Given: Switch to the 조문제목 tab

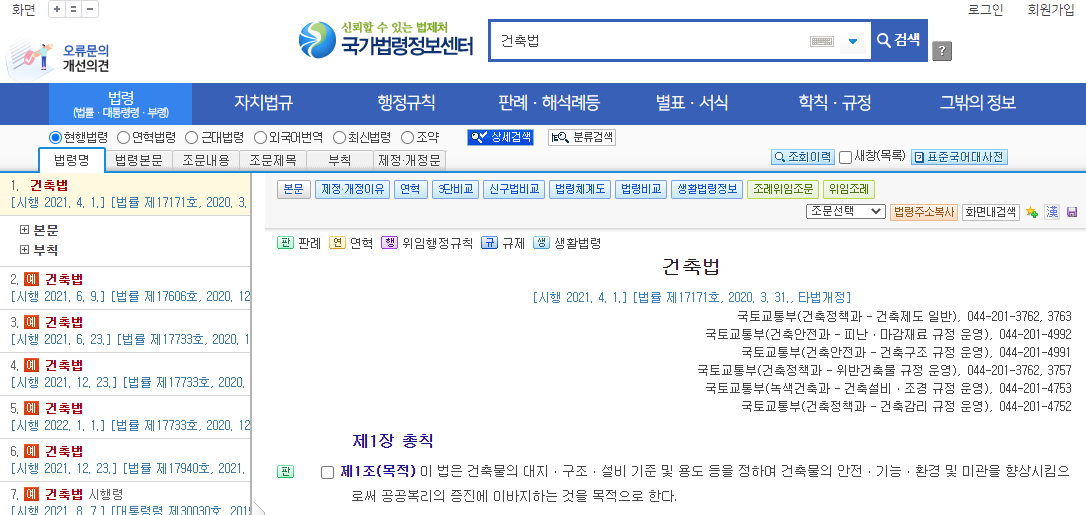Looking at the screenshot, I should point(273,161).
